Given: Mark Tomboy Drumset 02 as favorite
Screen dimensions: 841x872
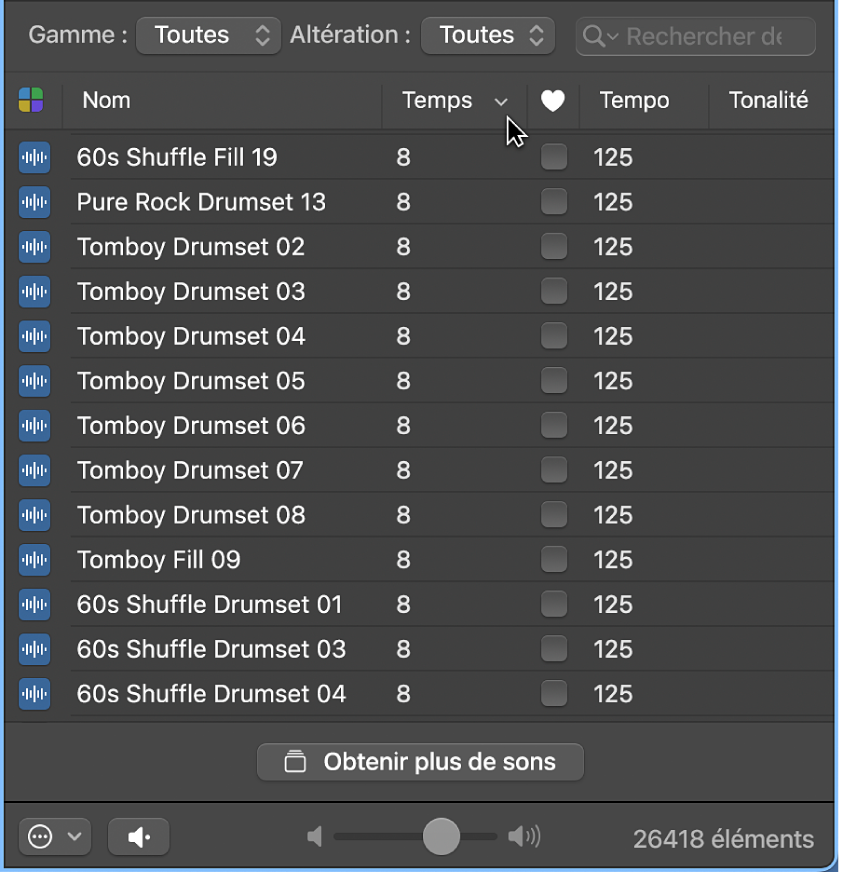Looking at the screenshot, I should click(x=553, y=247).
